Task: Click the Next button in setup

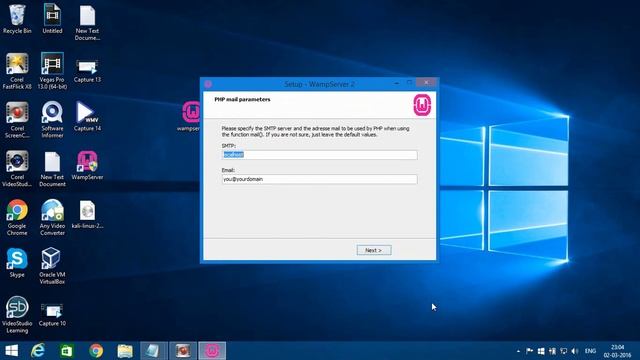Action: coord(374,250)
